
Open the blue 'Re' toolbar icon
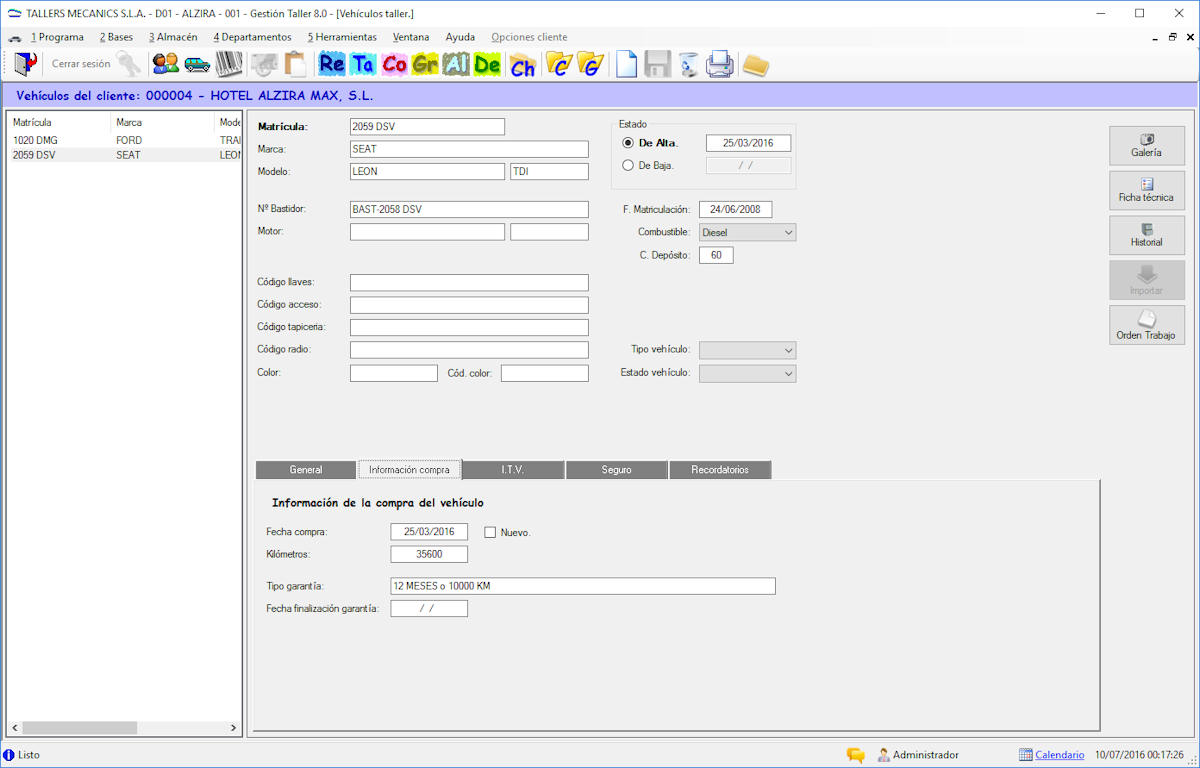click(x=332, y=64)
